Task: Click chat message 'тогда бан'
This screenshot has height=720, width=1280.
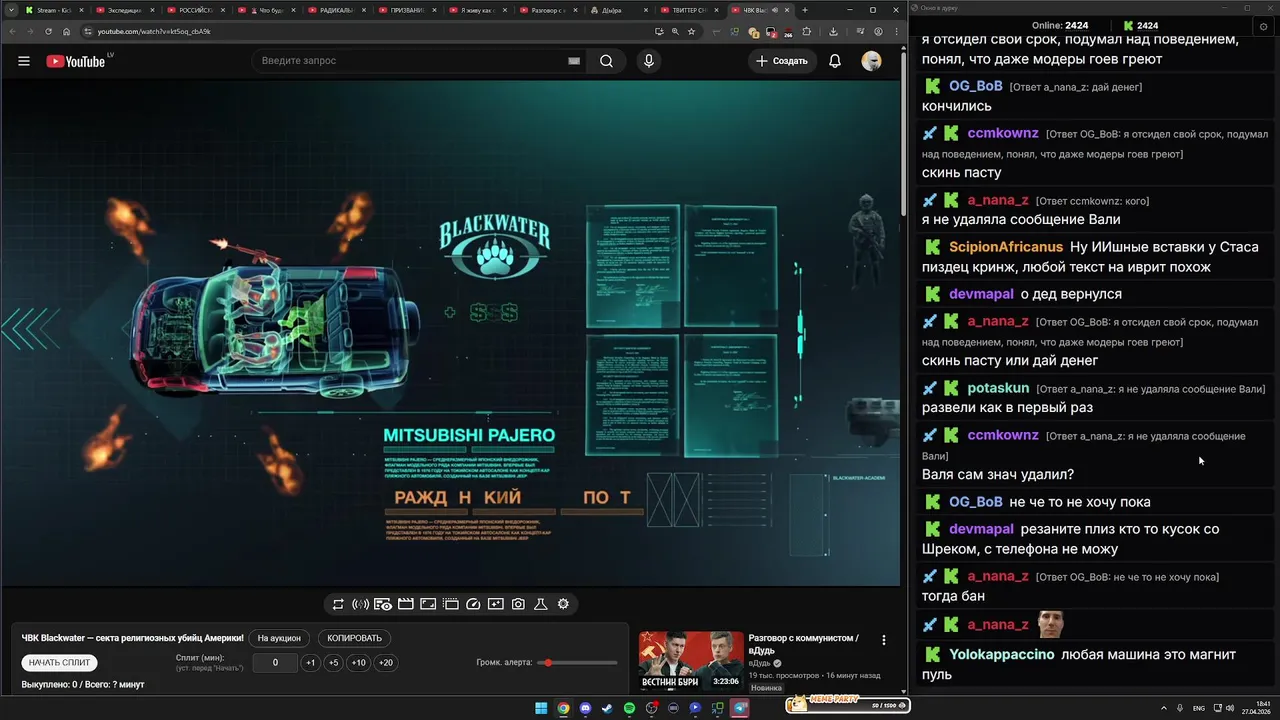Action: (x=953, y=596)
